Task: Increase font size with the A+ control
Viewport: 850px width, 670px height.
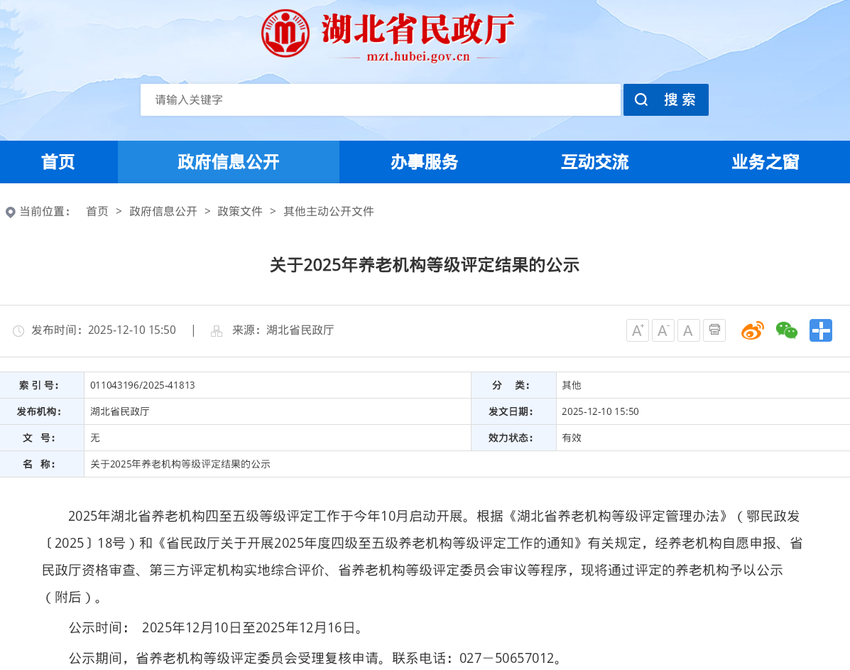Action: 637,329
